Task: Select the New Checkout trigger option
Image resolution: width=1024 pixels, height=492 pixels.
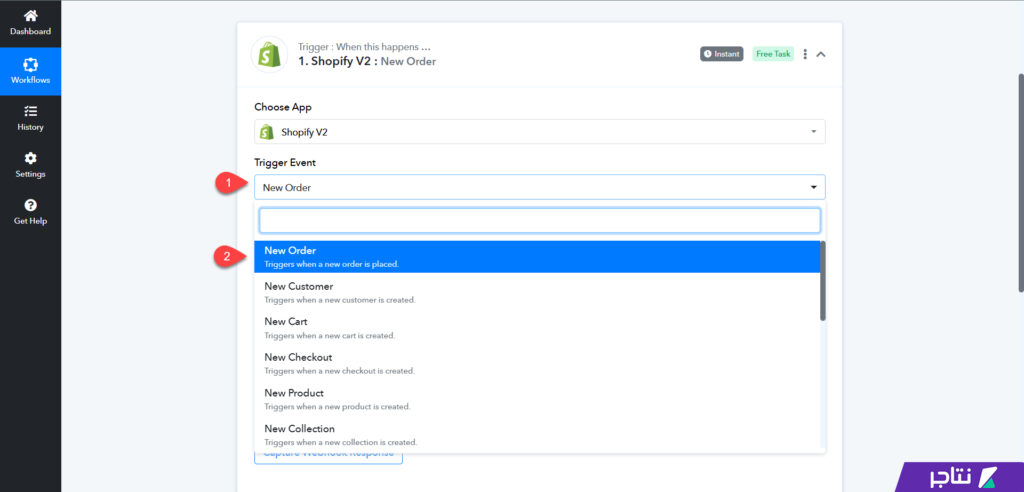Action: click(x=537, y=364)
